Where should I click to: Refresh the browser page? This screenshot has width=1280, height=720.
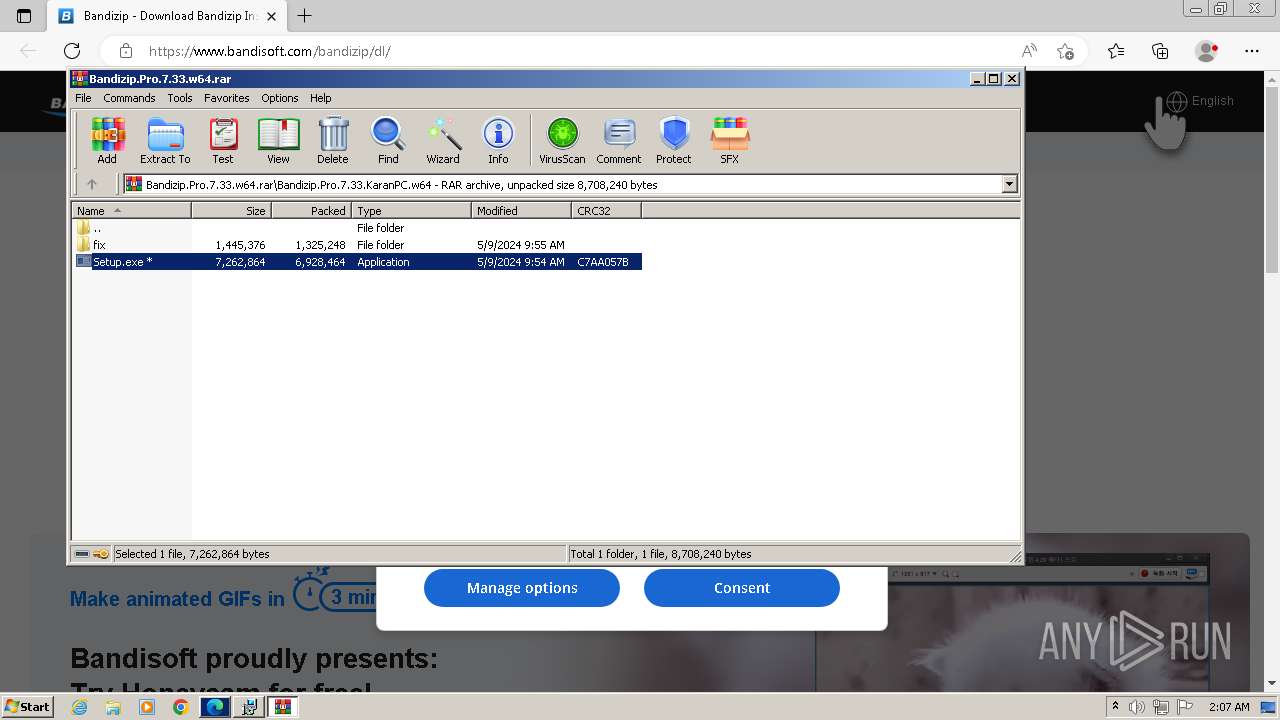tap(72, 51)
